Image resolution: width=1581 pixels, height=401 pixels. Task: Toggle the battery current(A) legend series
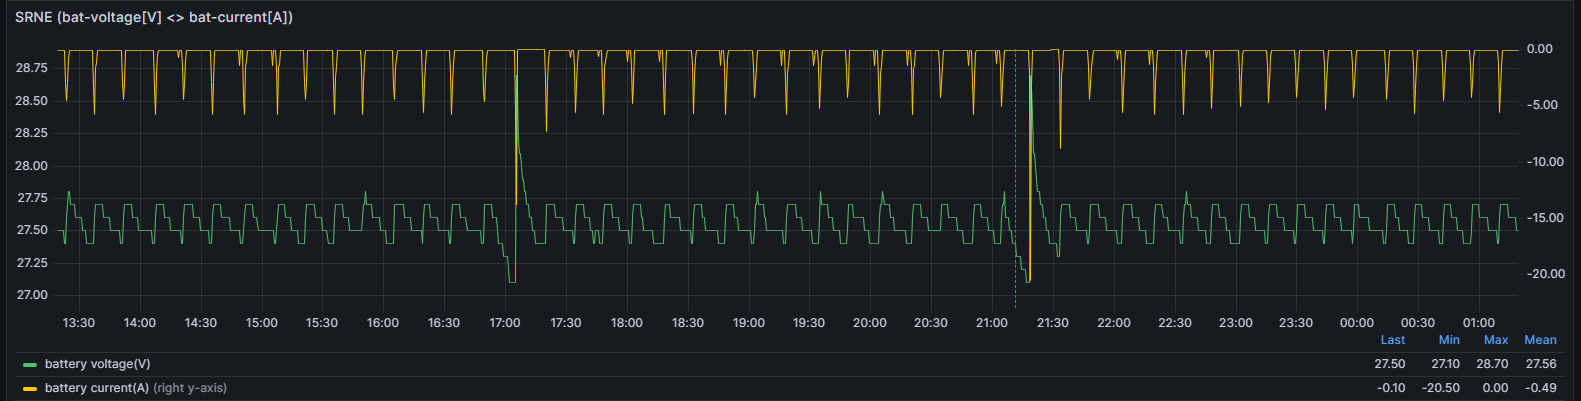(x=97, y=388)
